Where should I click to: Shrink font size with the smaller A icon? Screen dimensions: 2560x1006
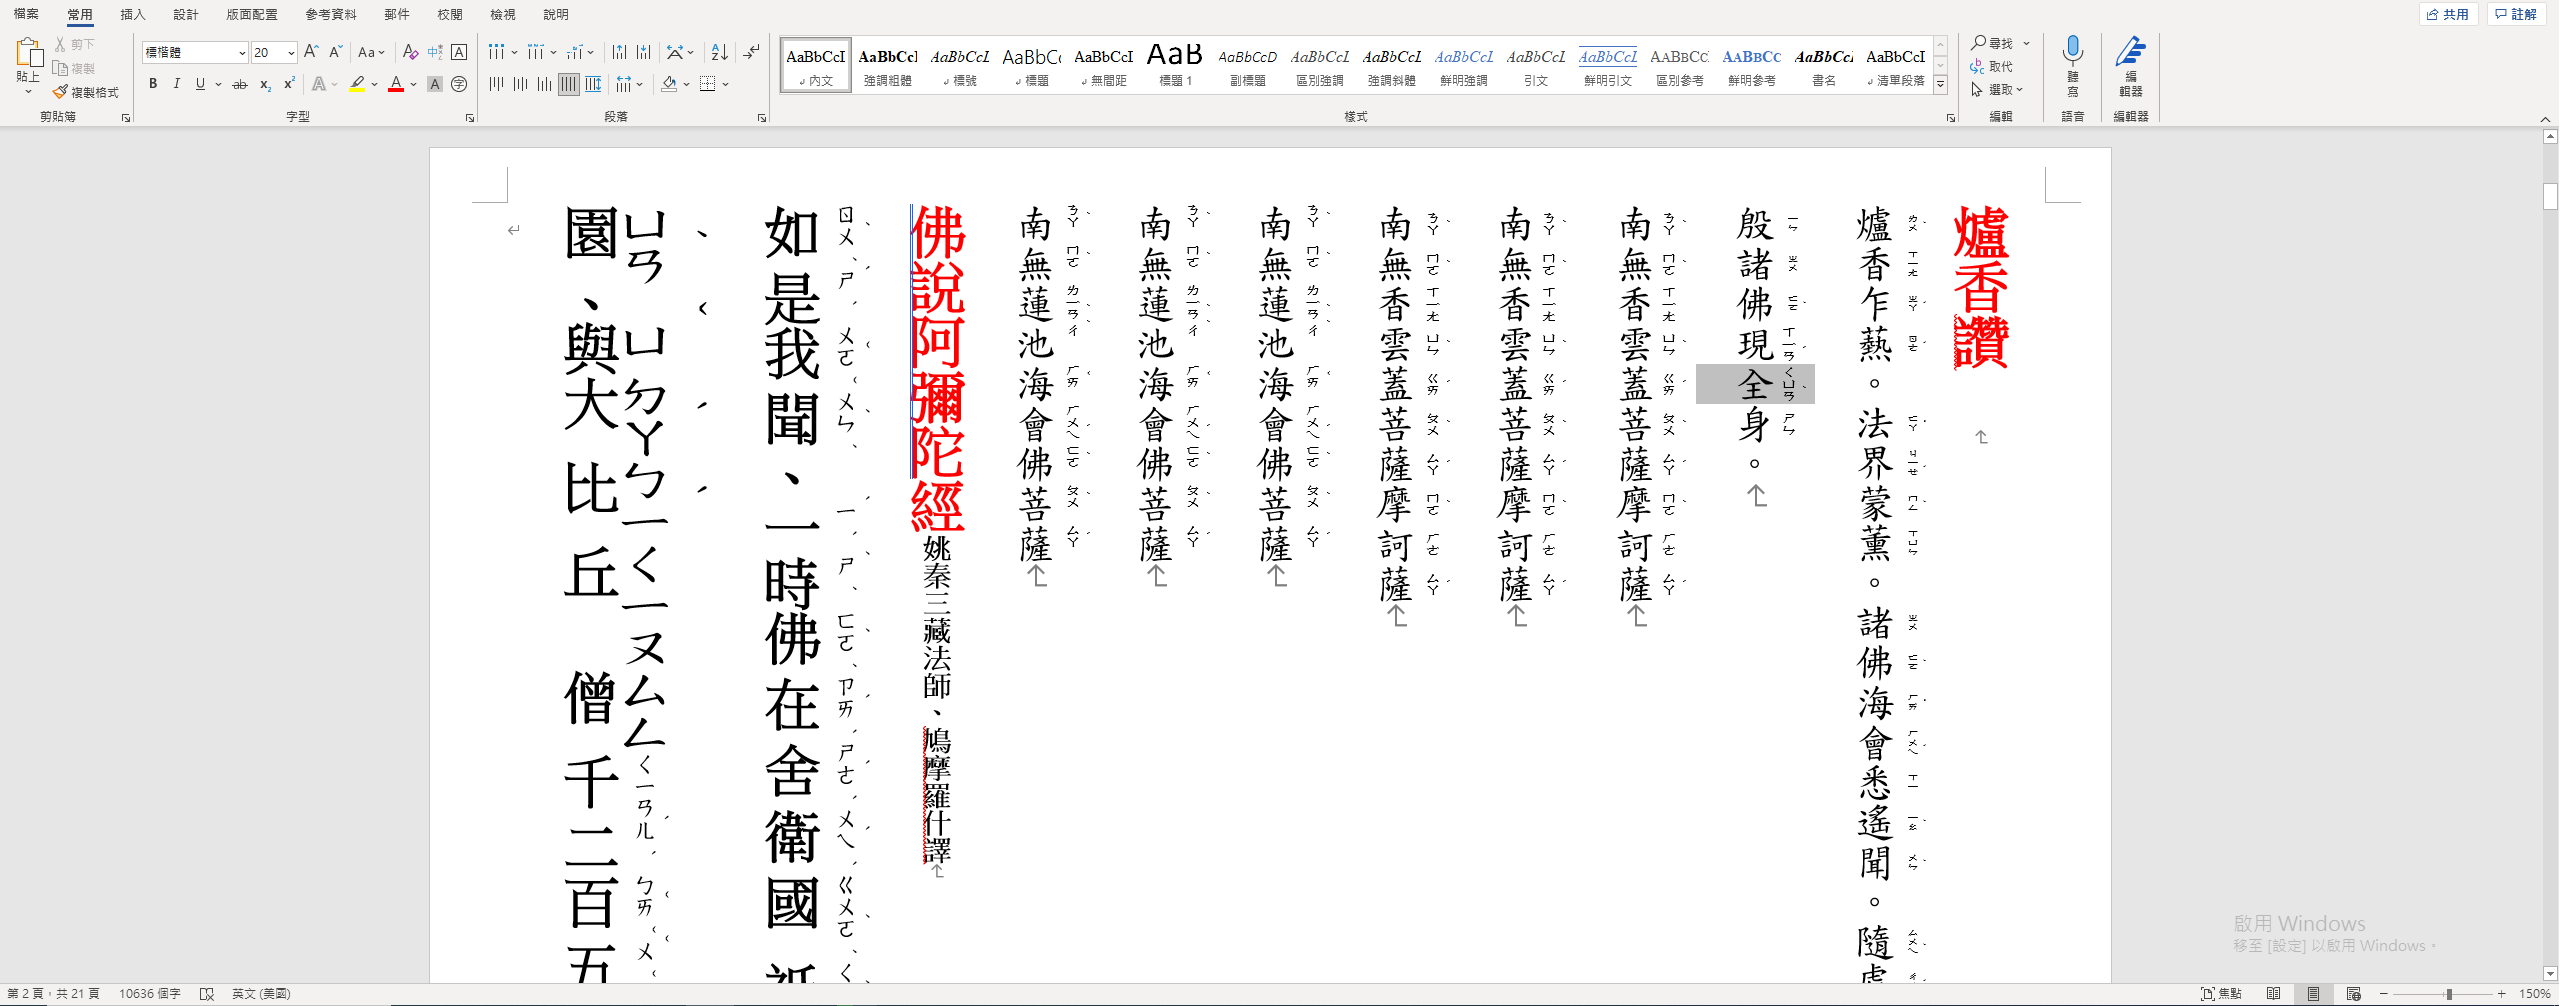[336, 52]
